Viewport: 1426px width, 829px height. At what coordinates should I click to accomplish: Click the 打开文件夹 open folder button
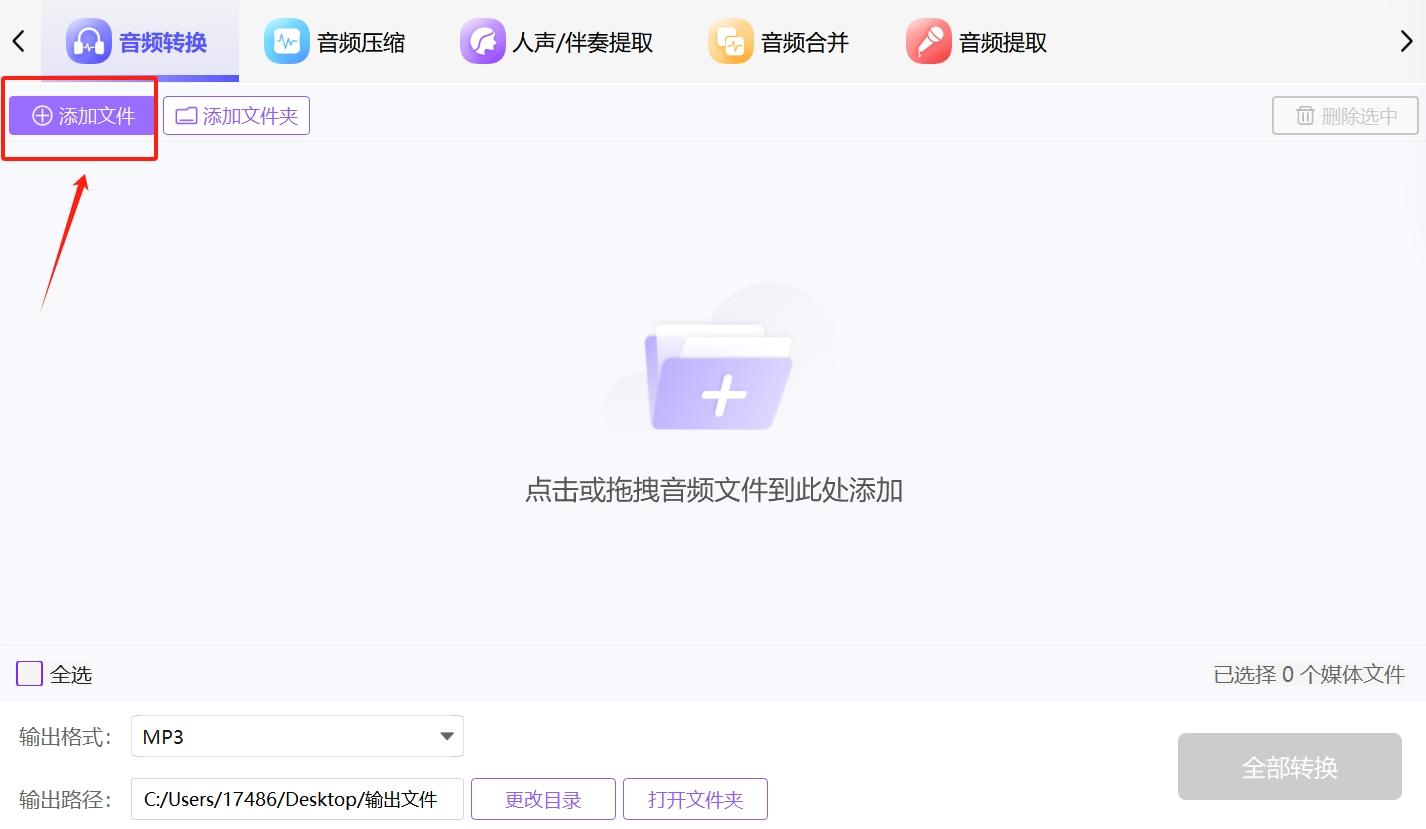click(695, 798)
